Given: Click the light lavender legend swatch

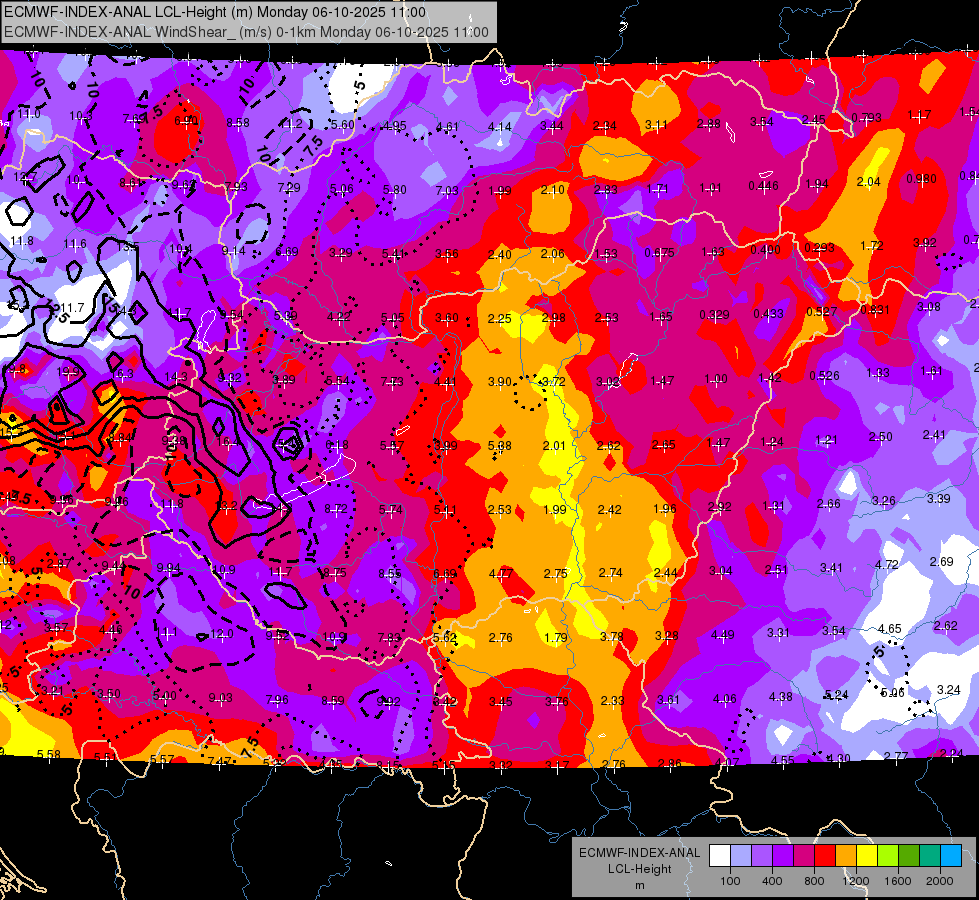Looking at the screenshot, I should pos(741,856).
